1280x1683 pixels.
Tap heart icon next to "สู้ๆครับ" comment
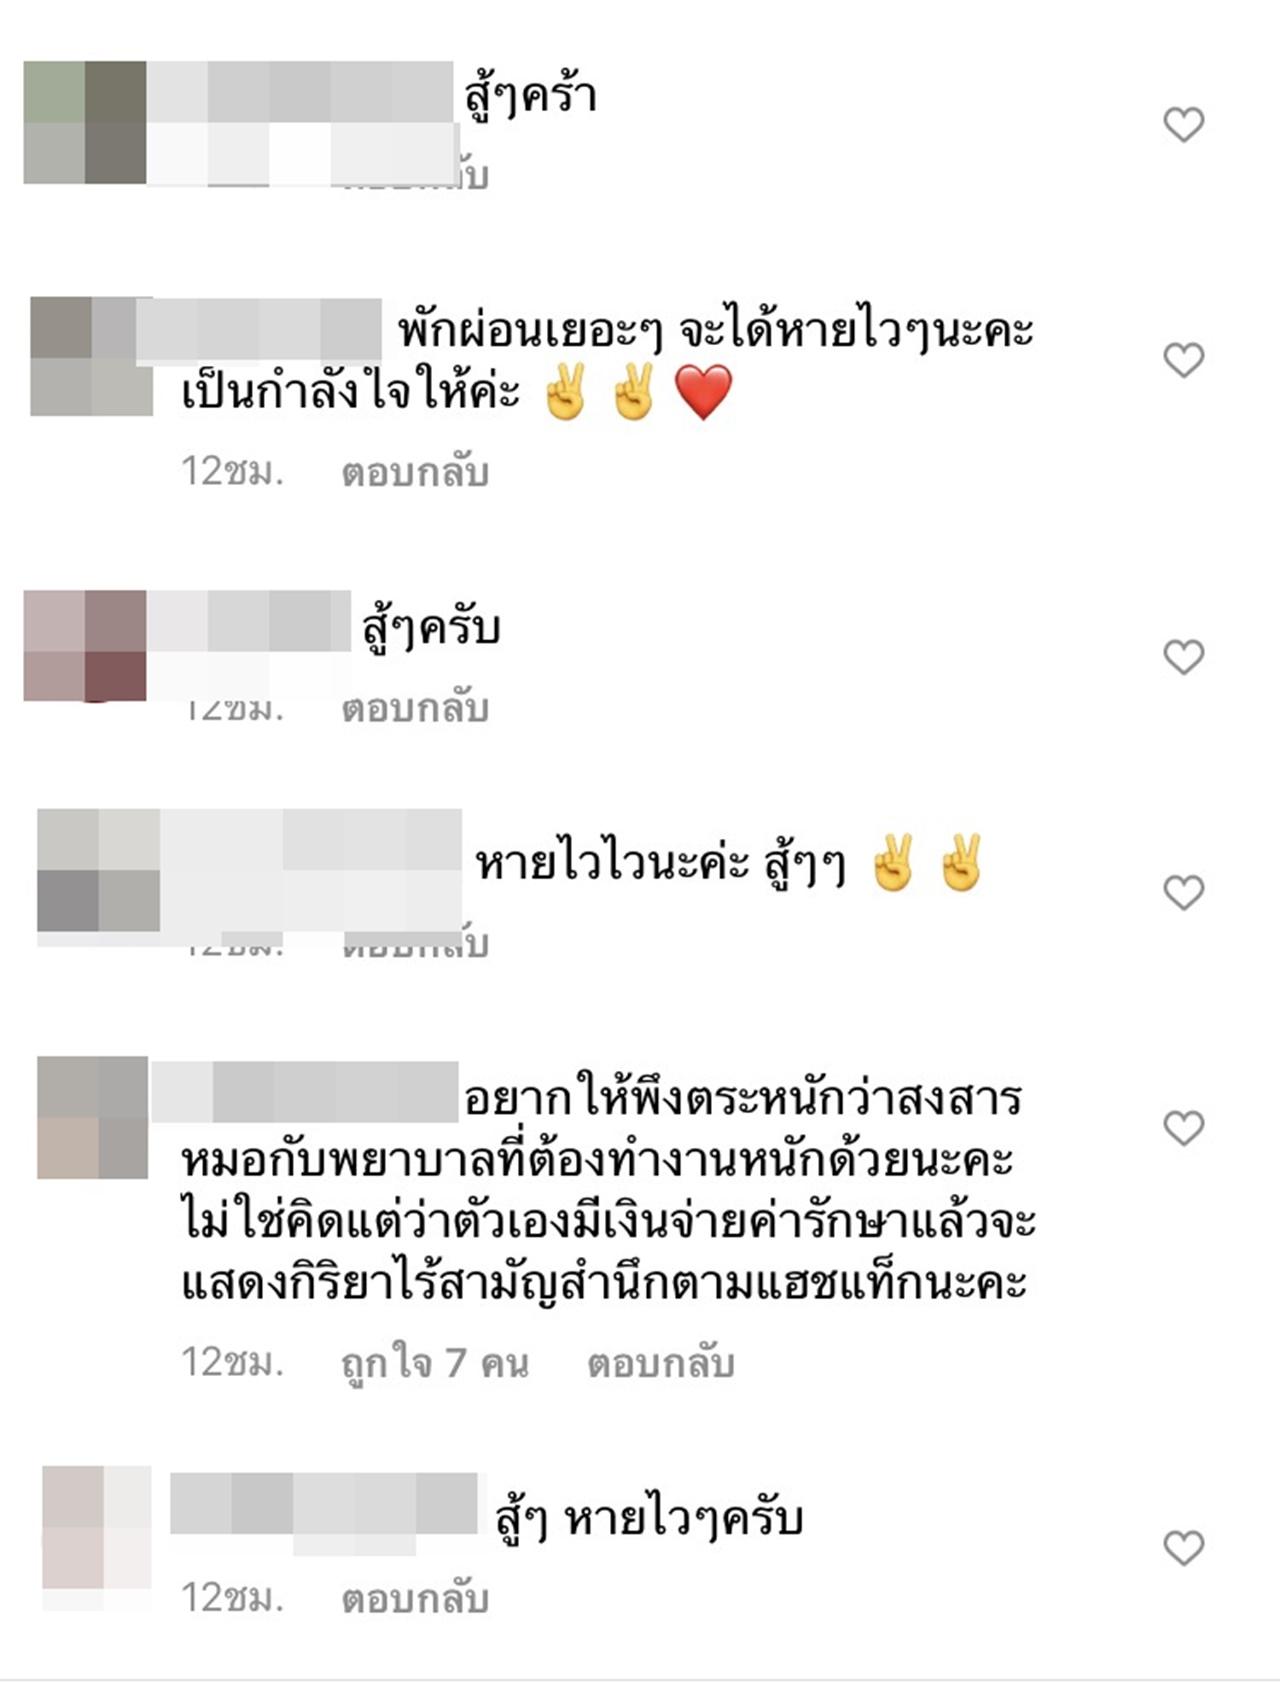tap(1183, 657)
